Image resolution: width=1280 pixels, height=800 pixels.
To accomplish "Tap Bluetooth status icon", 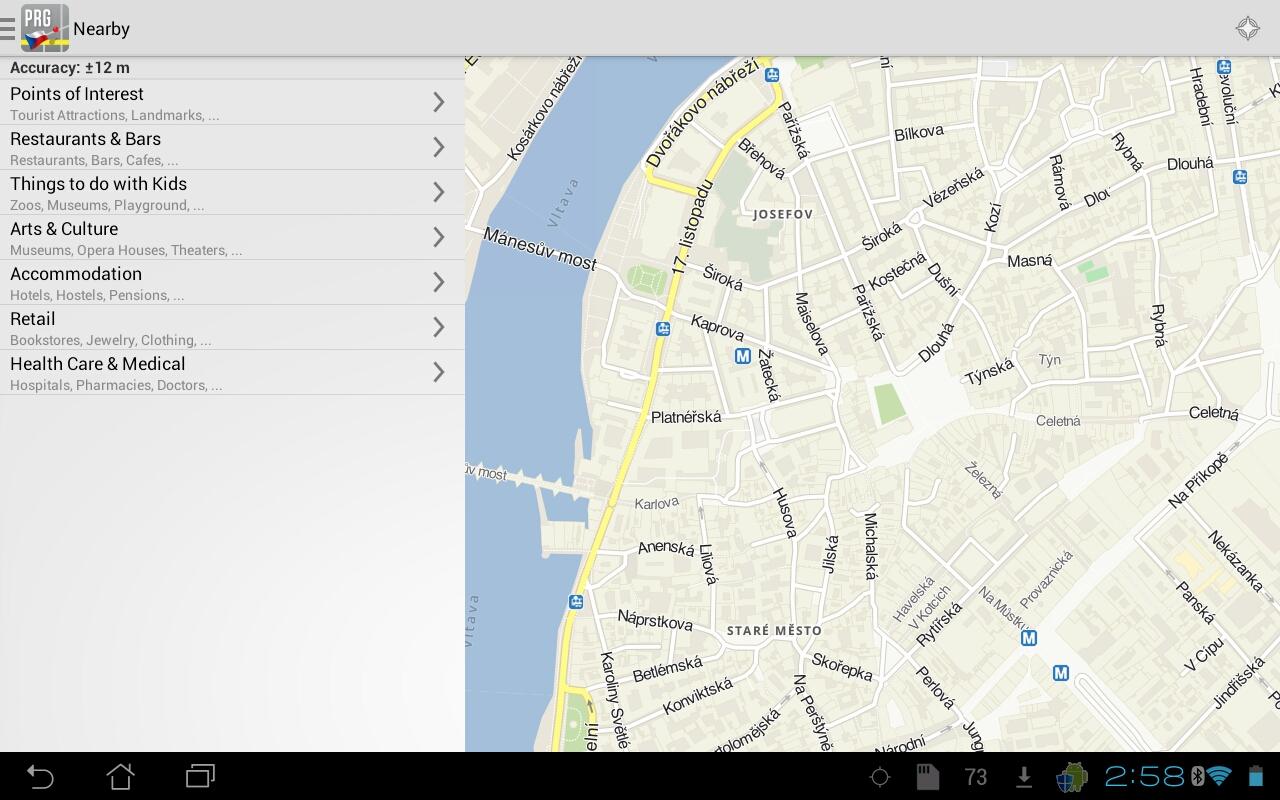I will tap(1197, 776).
